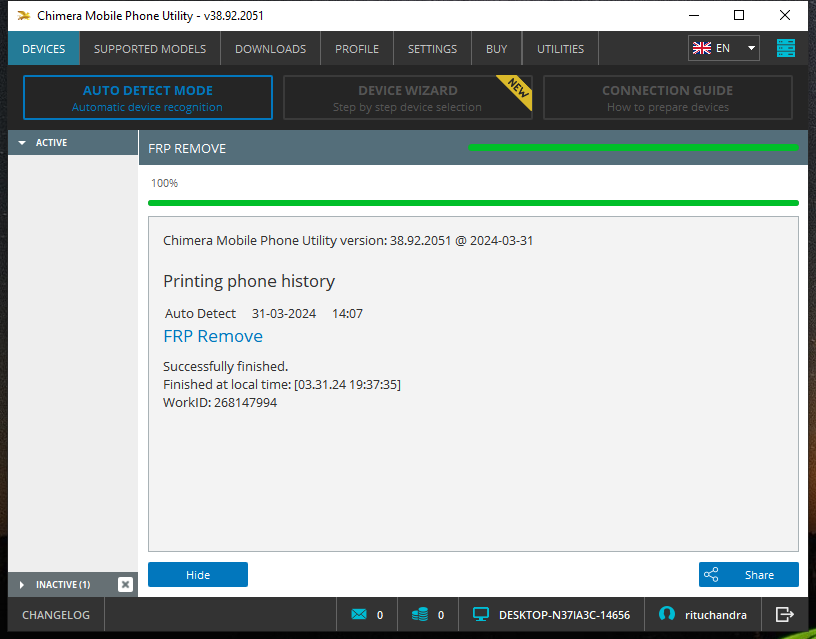The image size is (816, 639).
Task: Open the PROFILE tab
Action: (x=357, y=49)
